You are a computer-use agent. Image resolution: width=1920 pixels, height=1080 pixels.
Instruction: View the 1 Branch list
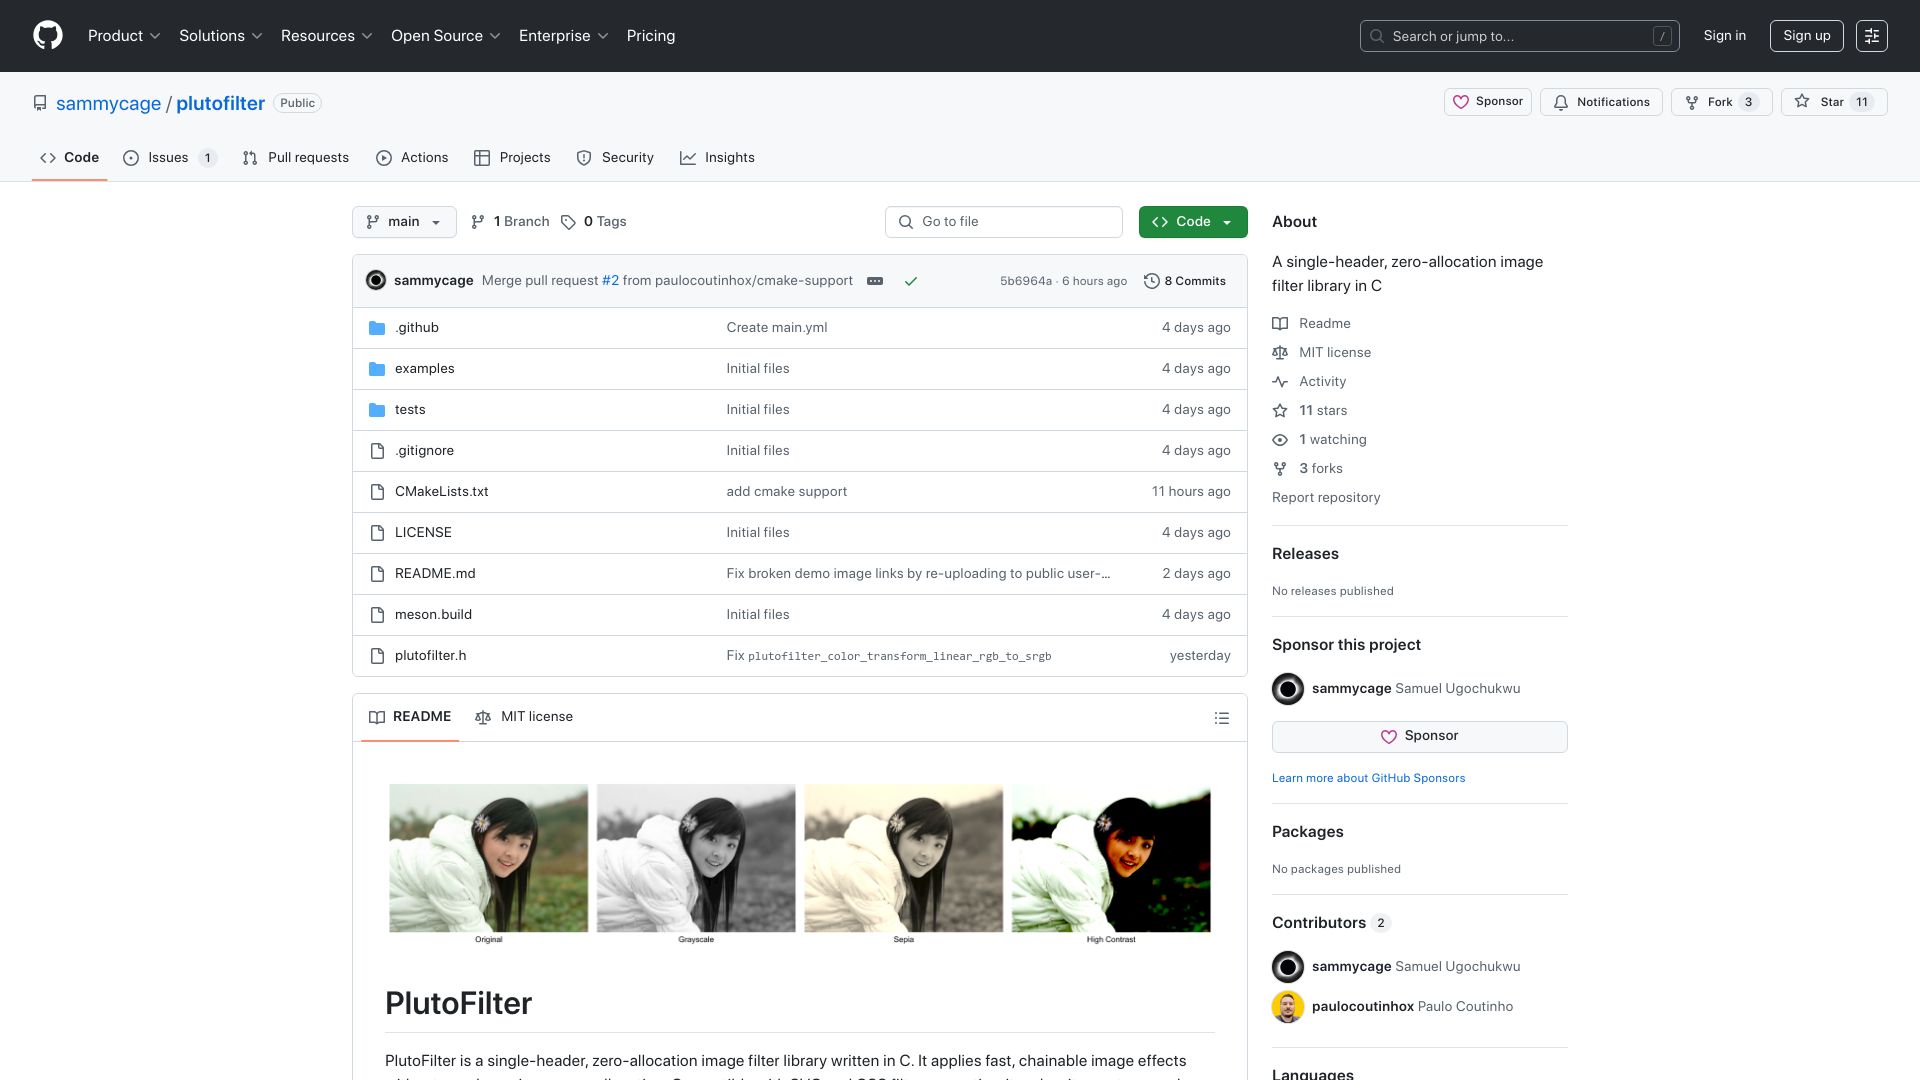[510, 222]
